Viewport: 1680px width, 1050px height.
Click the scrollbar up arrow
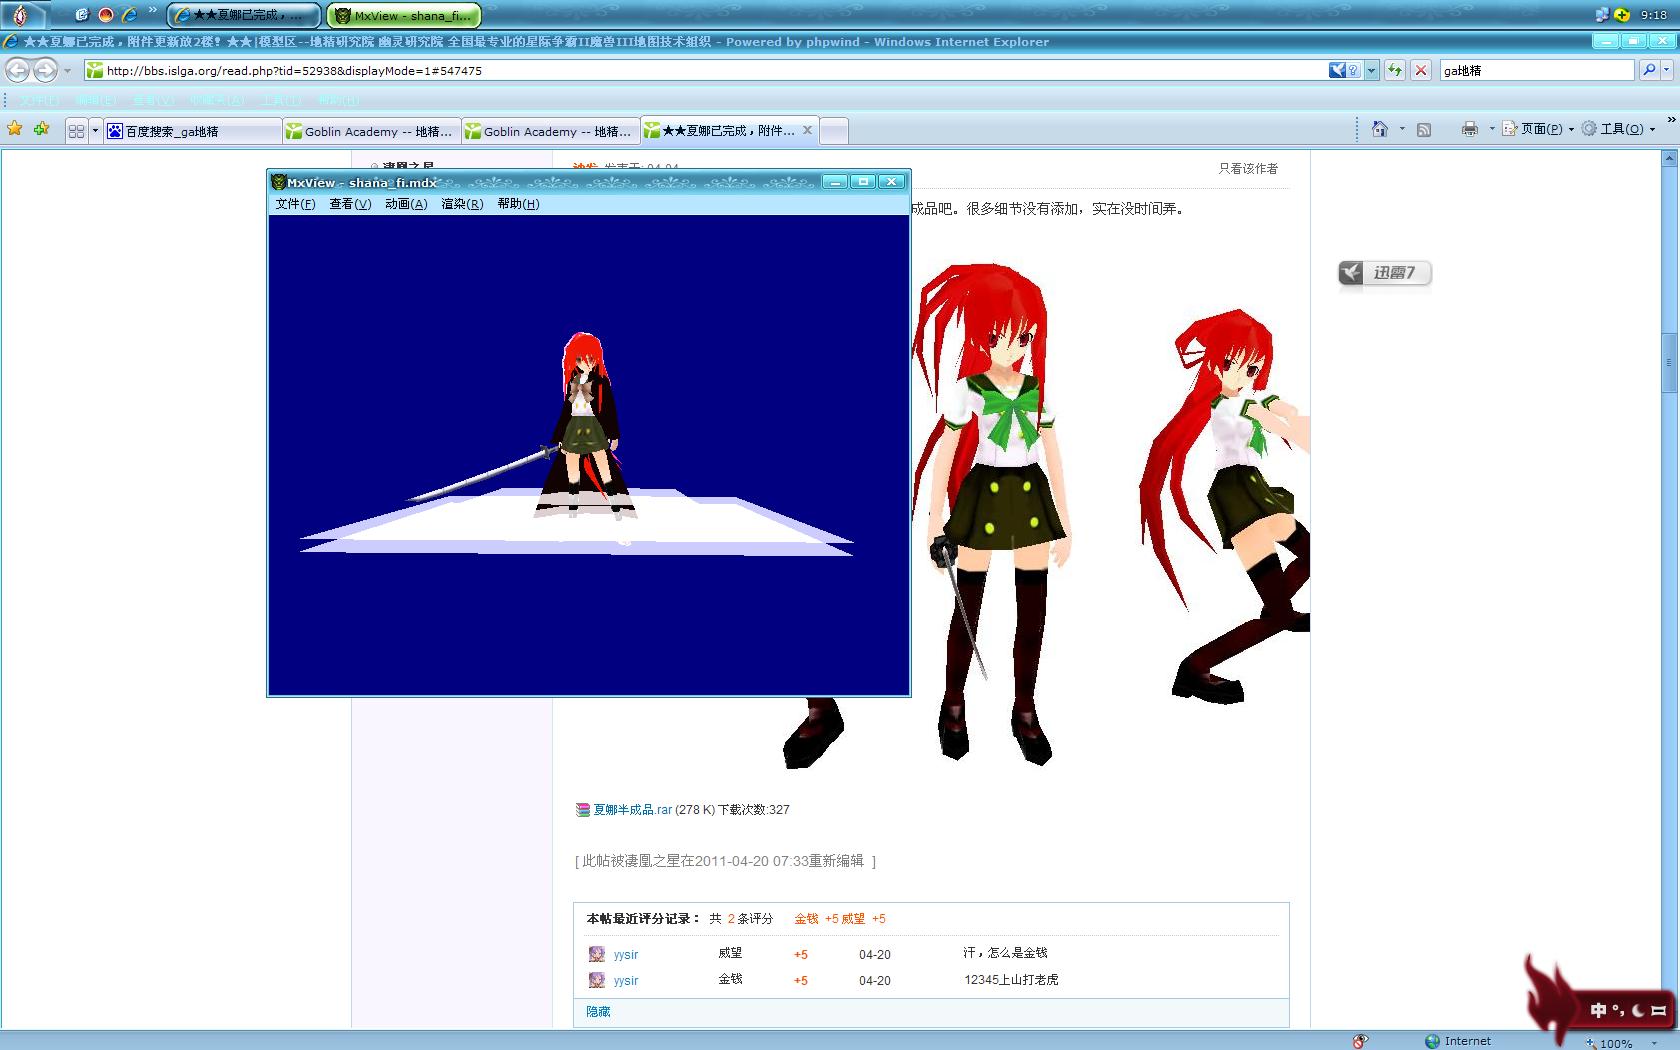pyautogui.click(x=1669, y=158)
